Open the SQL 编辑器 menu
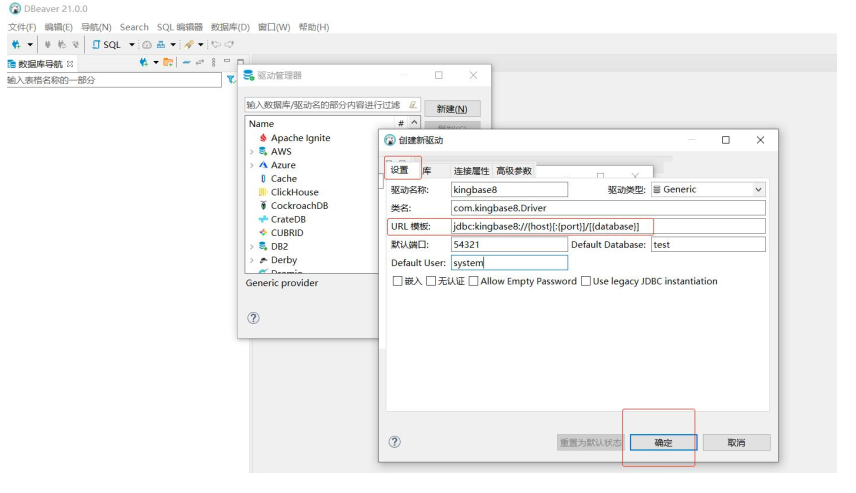Image resolution: width=856 pixels, height=493 pixels. click(x=180, y=27)
